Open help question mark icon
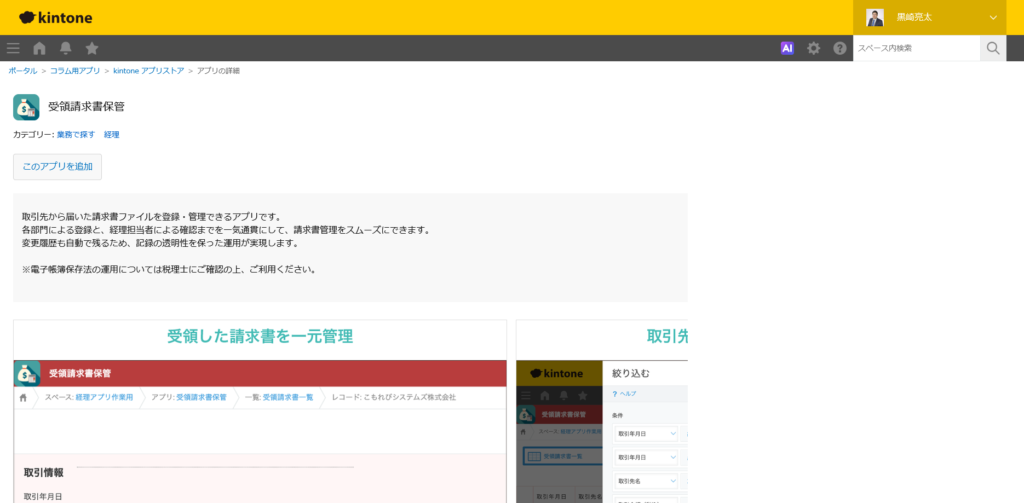1024x503 pixels. click(840, 48)
